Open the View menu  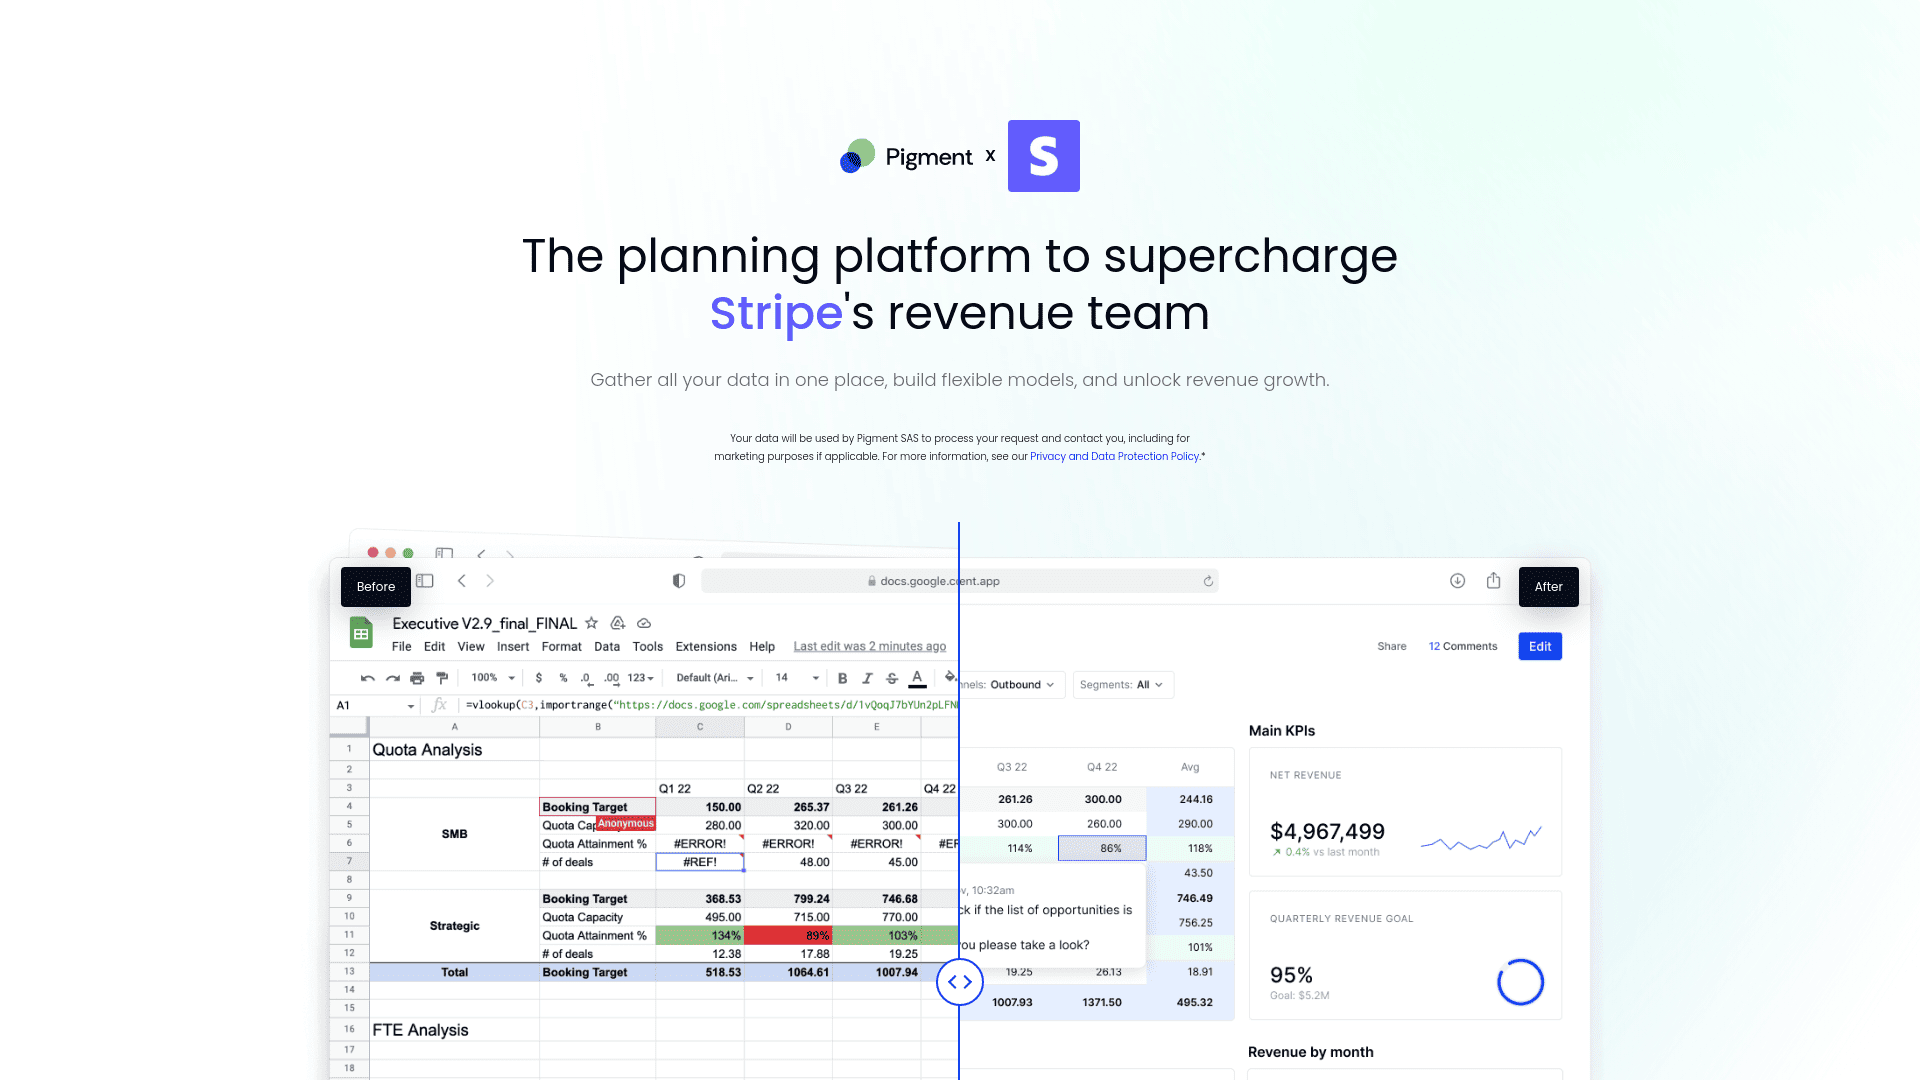(471, 647)
